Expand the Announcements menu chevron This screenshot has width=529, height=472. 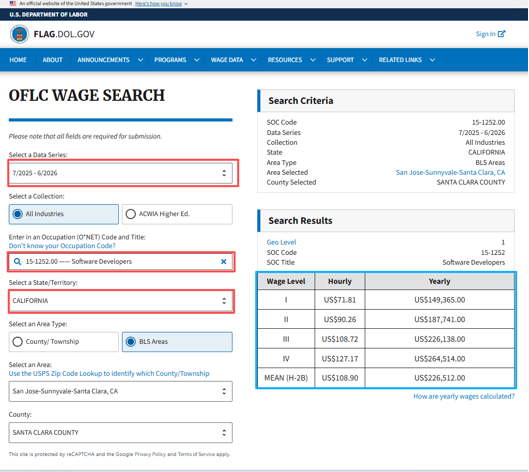point(140,60)
